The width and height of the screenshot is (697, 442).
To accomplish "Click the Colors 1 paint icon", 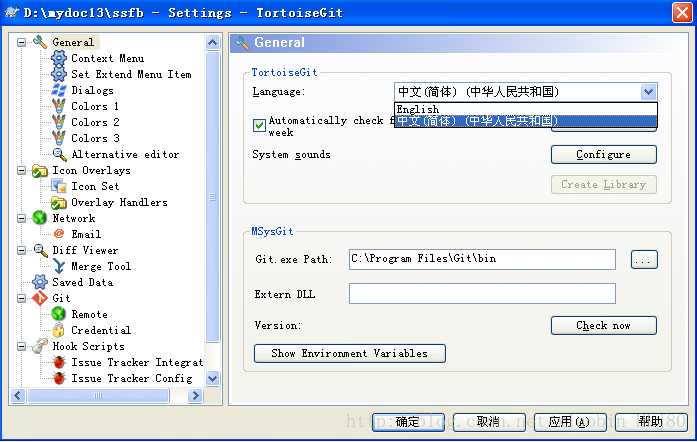I will [x=59, y=106].
